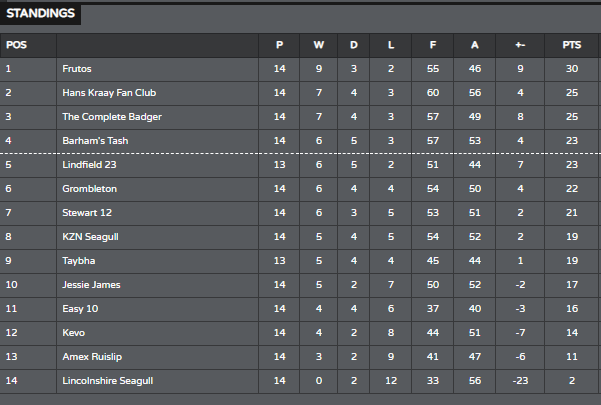Viewport: 601px width, 405px height.
Task: Sort by W wins column header
Action: (x=319, y=45)
